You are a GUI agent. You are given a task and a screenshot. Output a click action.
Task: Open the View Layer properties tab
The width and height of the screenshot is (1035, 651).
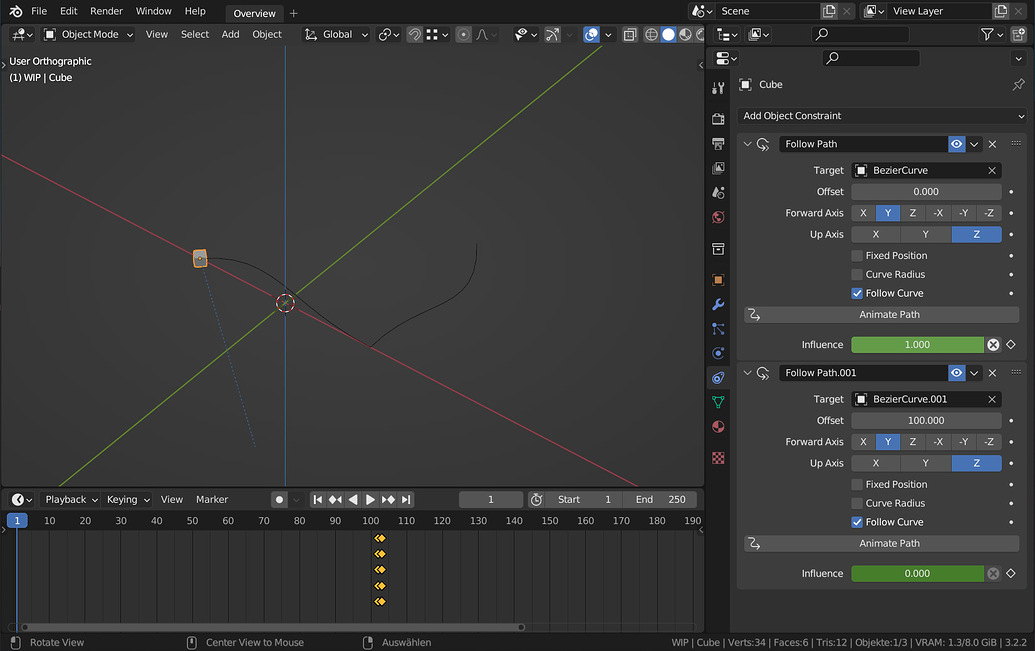(x=718, y=168)
